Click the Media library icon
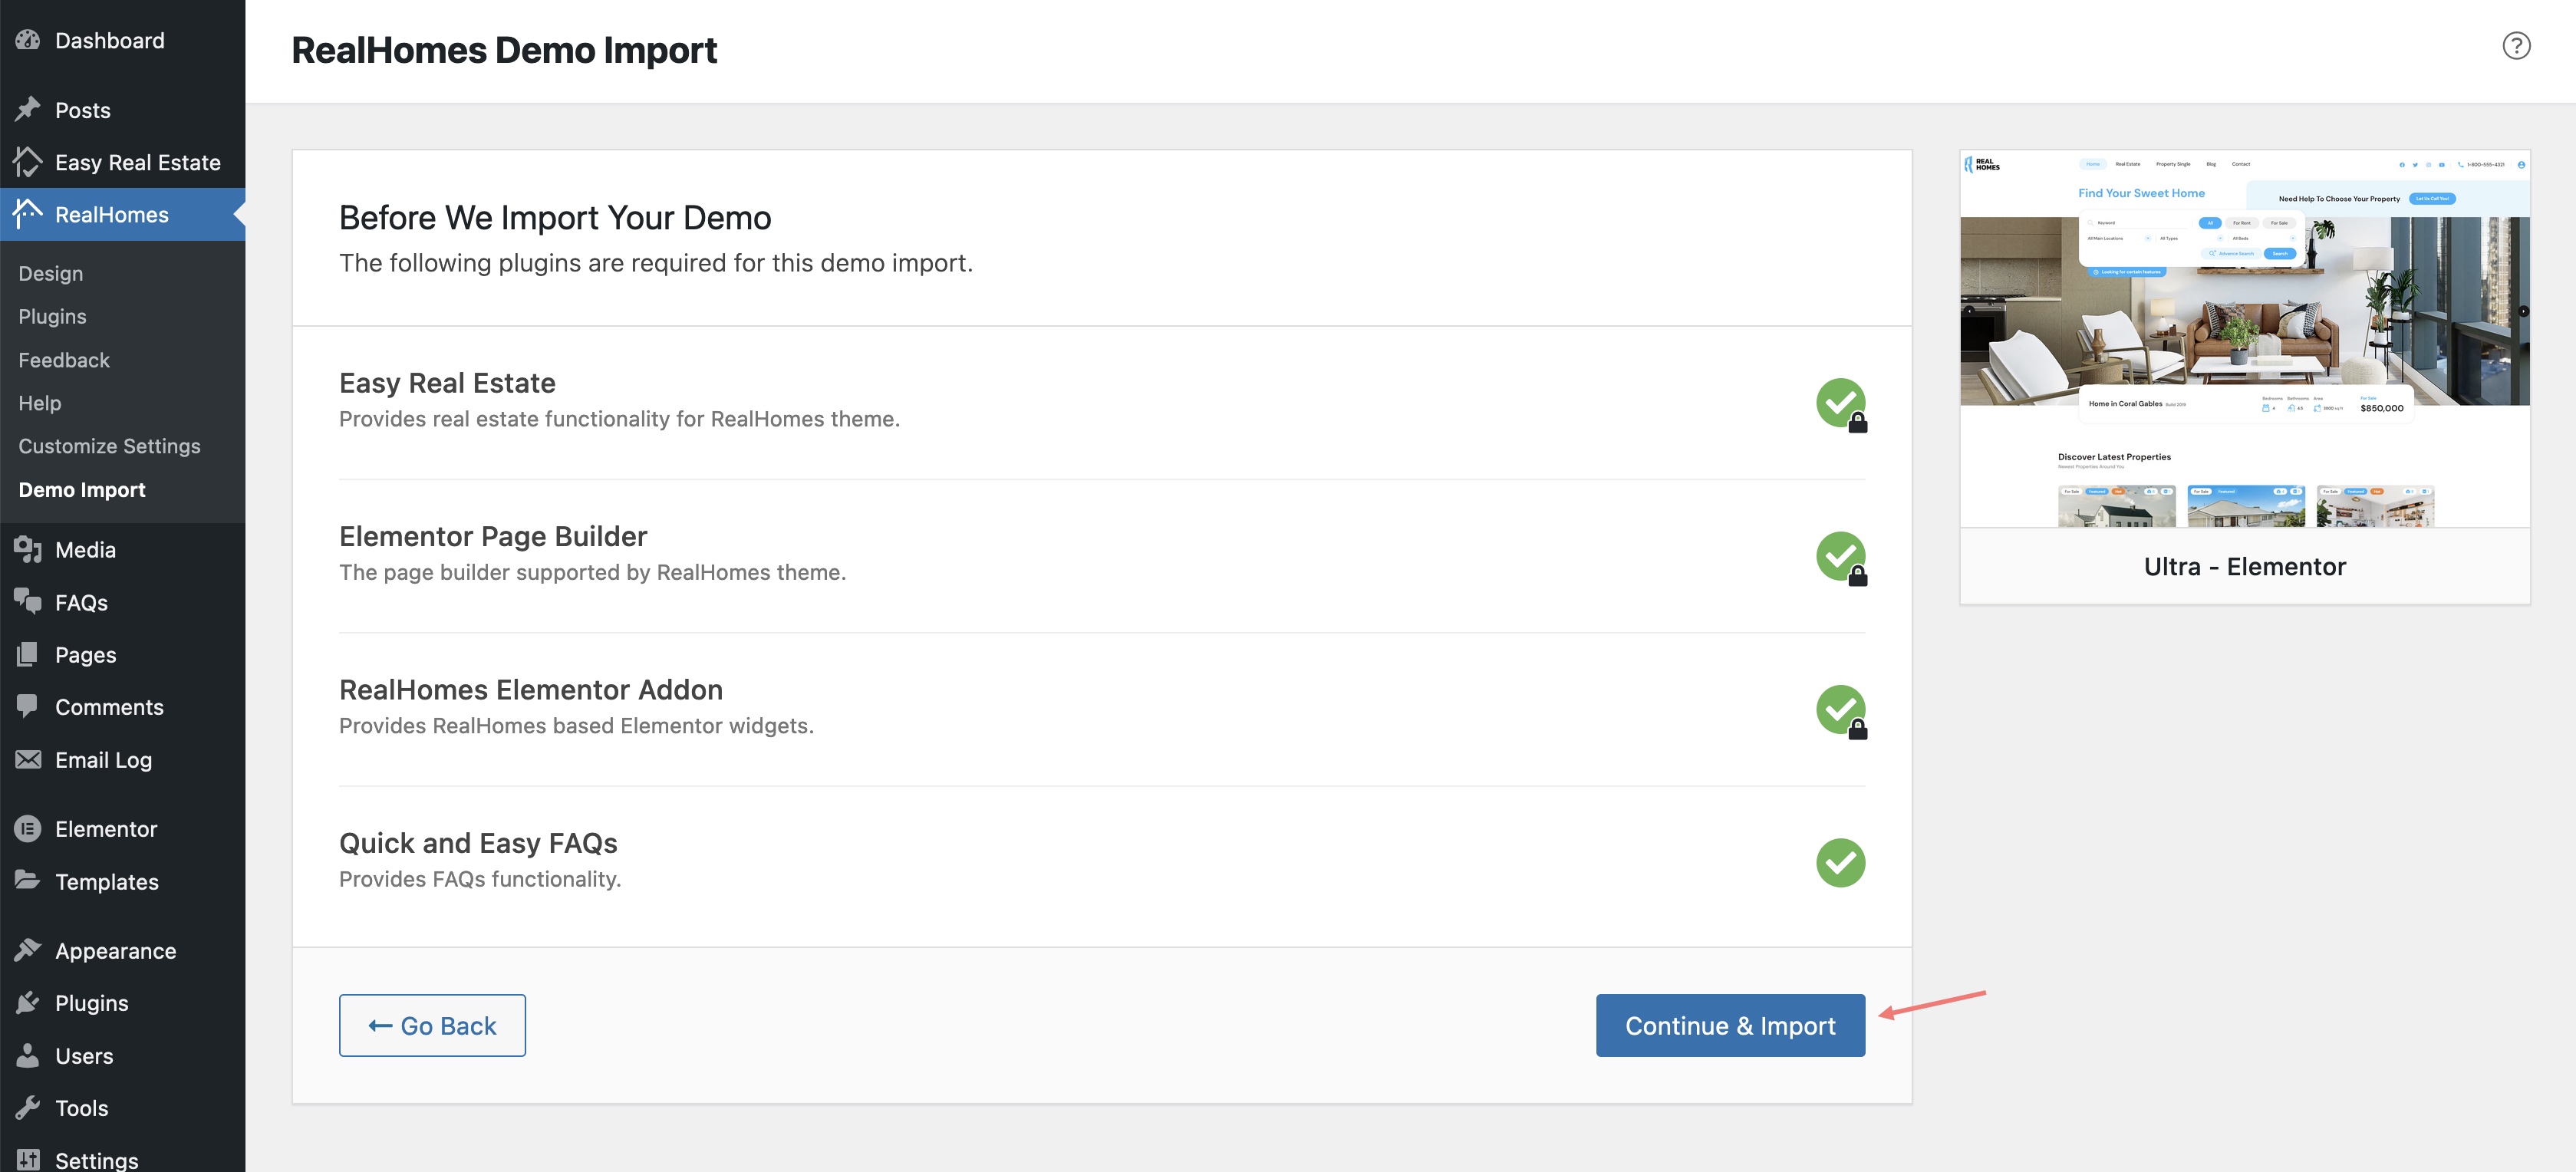The image size is (2576, 1172). 28,549
